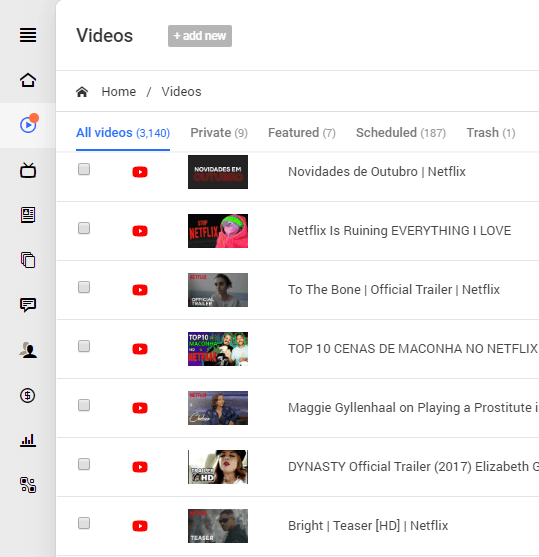Switch to the All videos tab

click(x=123, y=133)
